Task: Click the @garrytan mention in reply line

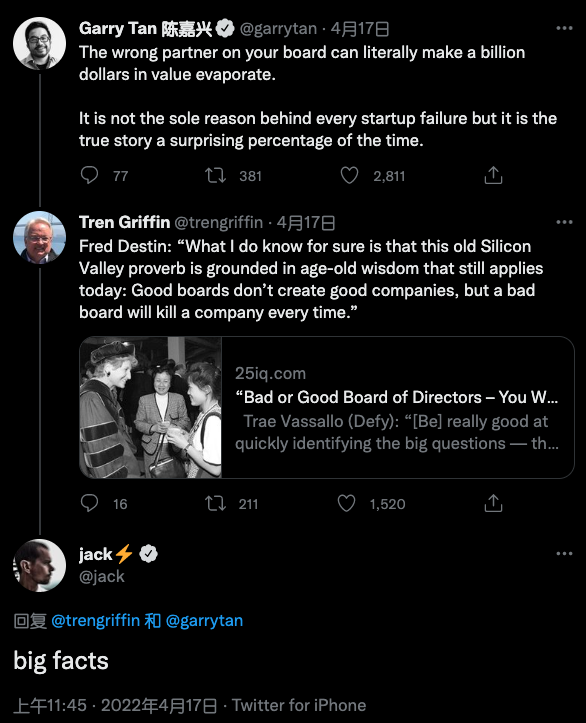Action: pos(204,621)
